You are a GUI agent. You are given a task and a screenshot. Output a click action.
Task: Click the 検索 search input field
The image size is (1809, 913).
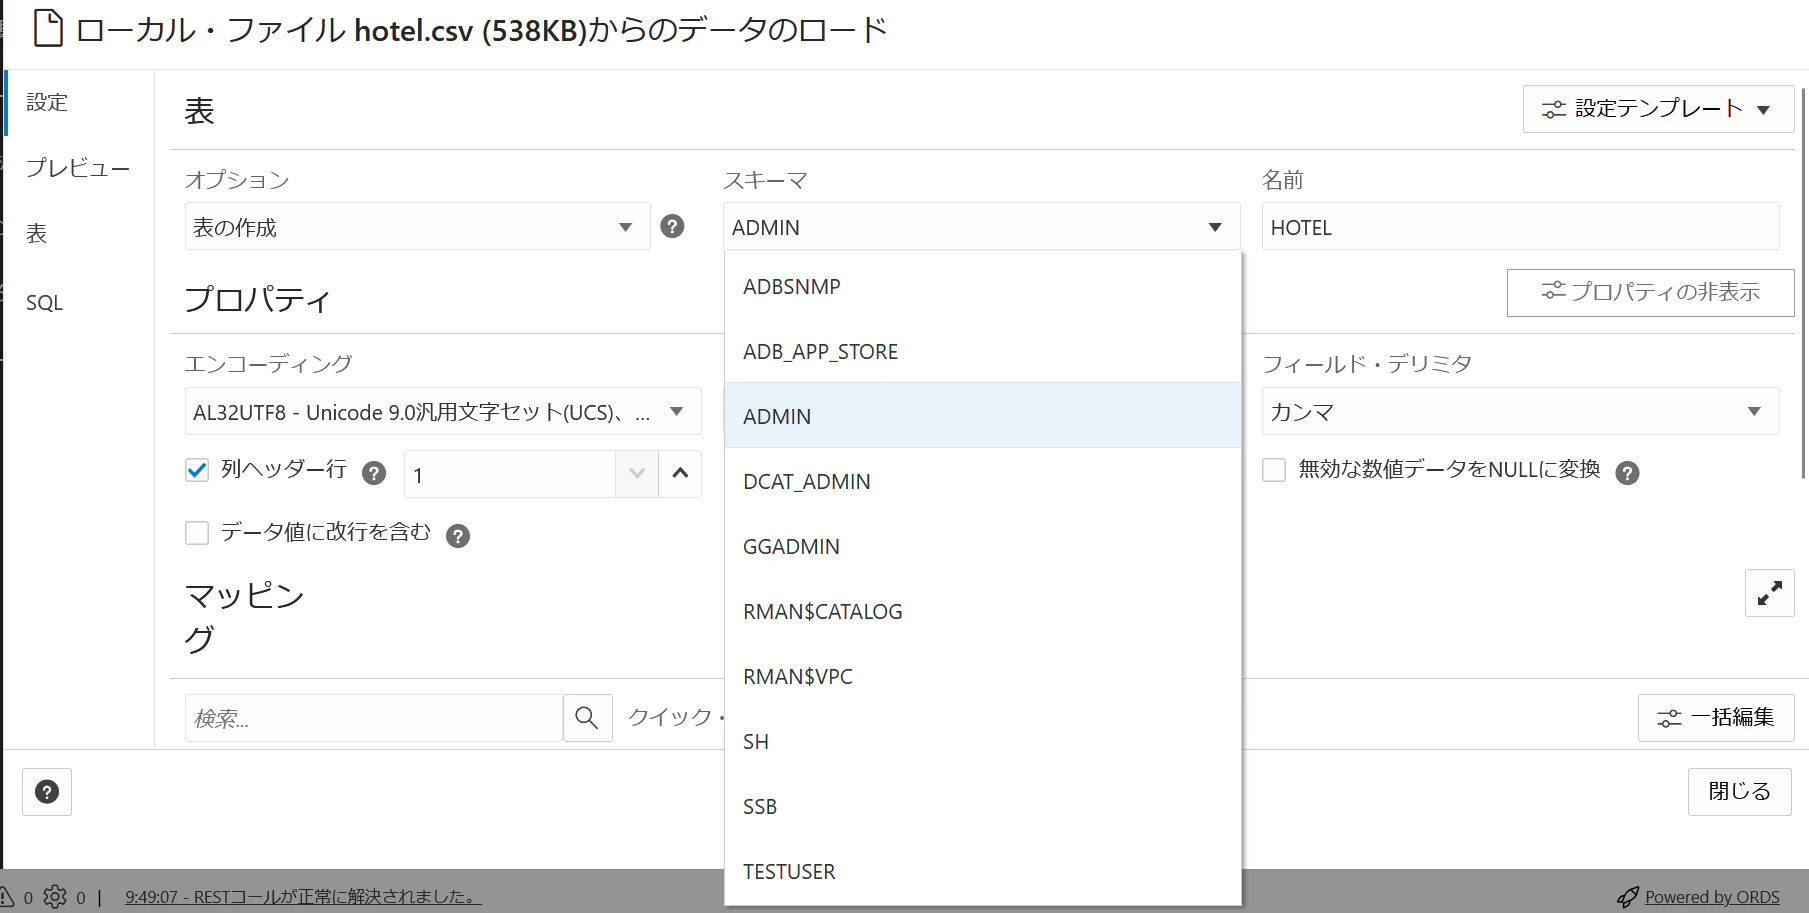coord(374,718)
